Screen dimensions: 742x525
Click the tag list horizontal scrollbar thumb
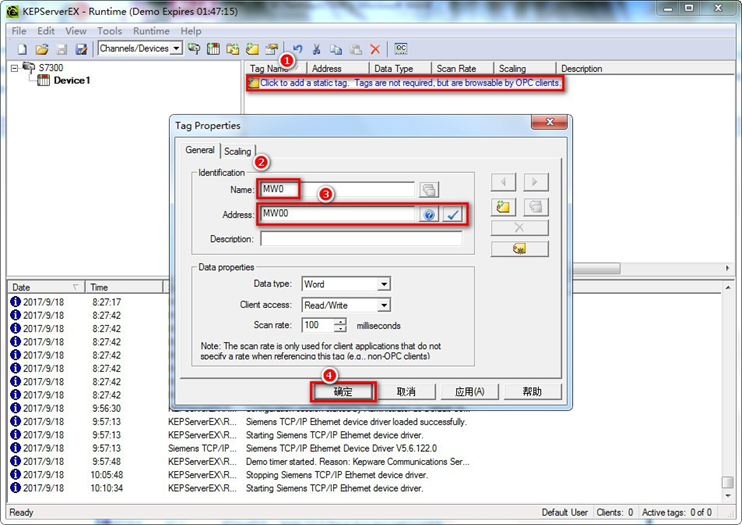(596, 268)
